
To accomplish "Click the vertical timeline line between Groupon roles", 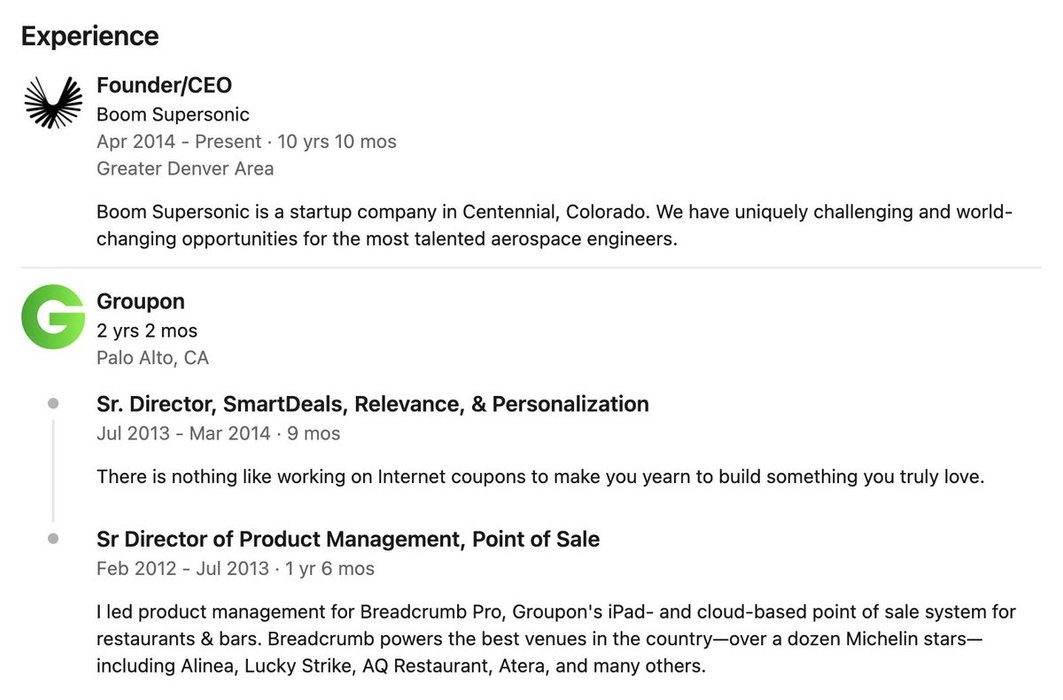I will [53, 470].
